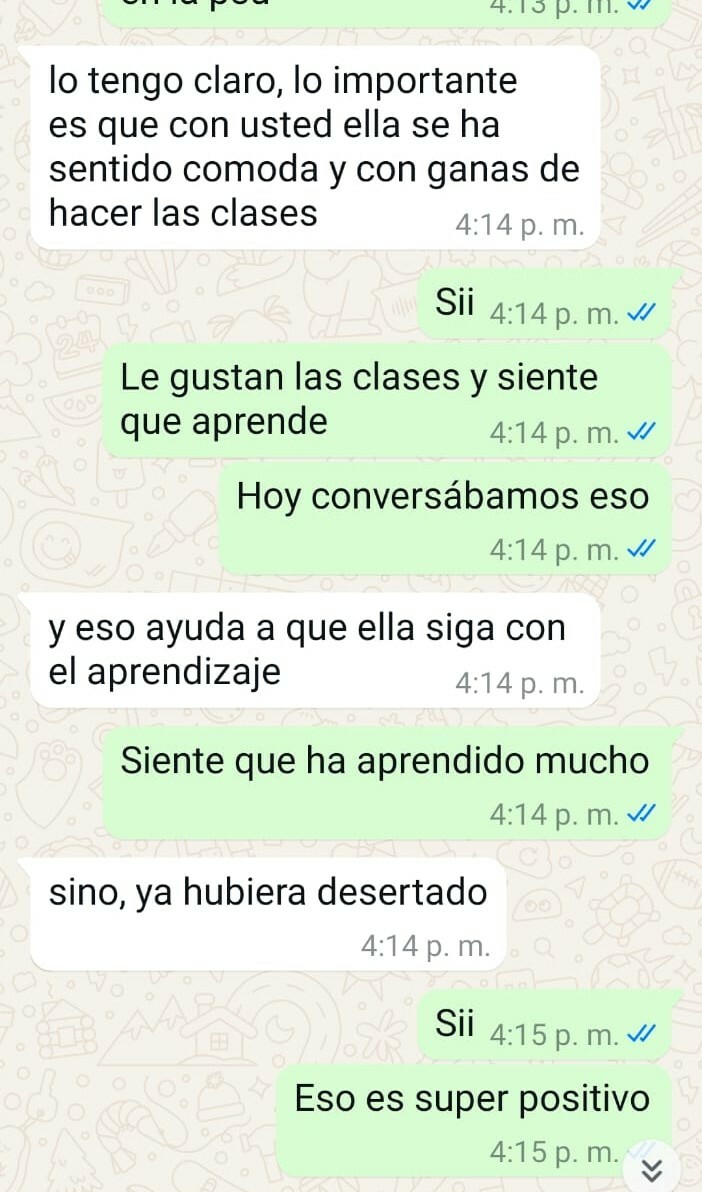This screenshot has height=1192, width=702.
Task: Tap the message 'y eso ayuda a que ella siga'
Action: pos(315,651)
